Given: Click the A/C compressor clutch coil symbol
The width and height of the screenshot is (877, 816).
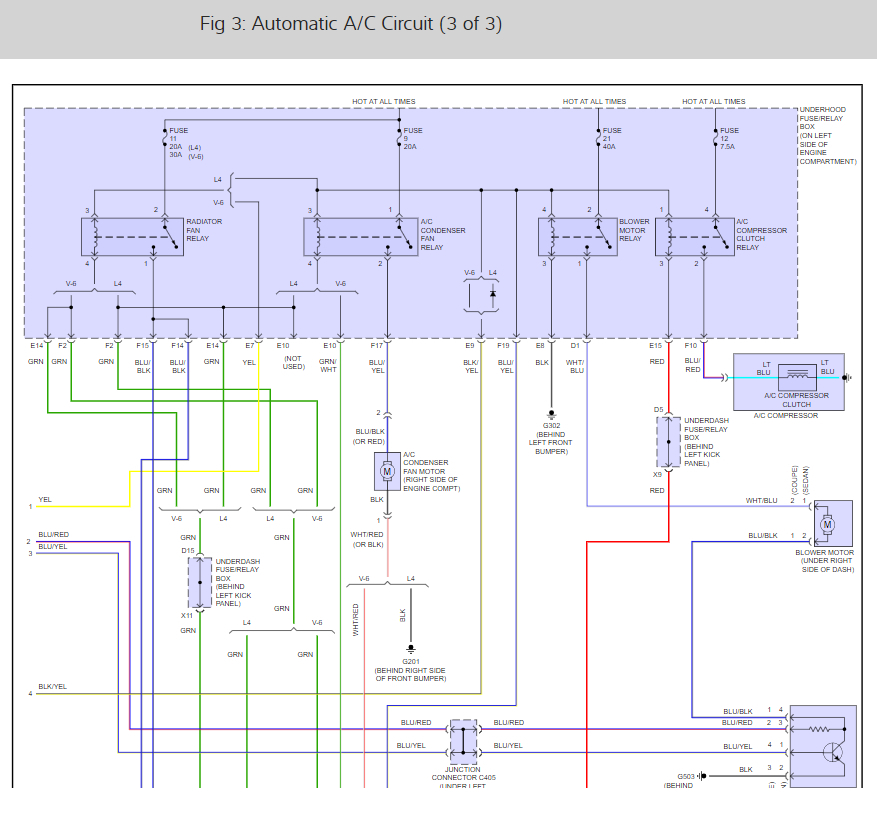Looking at the screenshot, I should tap(797, 378).
